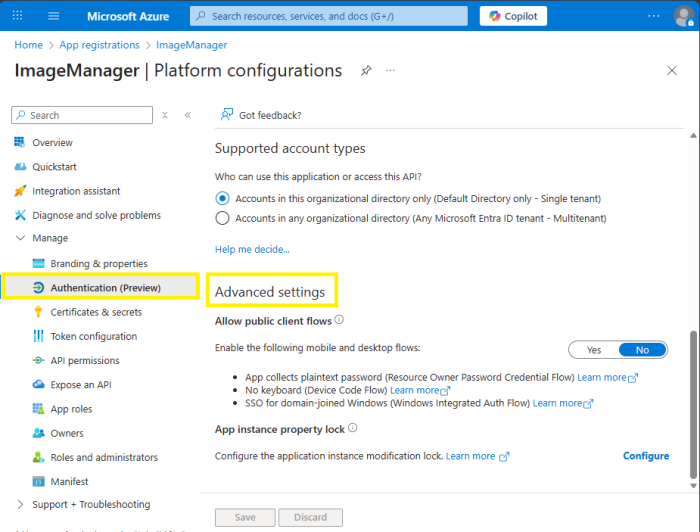
Task: Click Help me decide link
Action: [252, 249]
